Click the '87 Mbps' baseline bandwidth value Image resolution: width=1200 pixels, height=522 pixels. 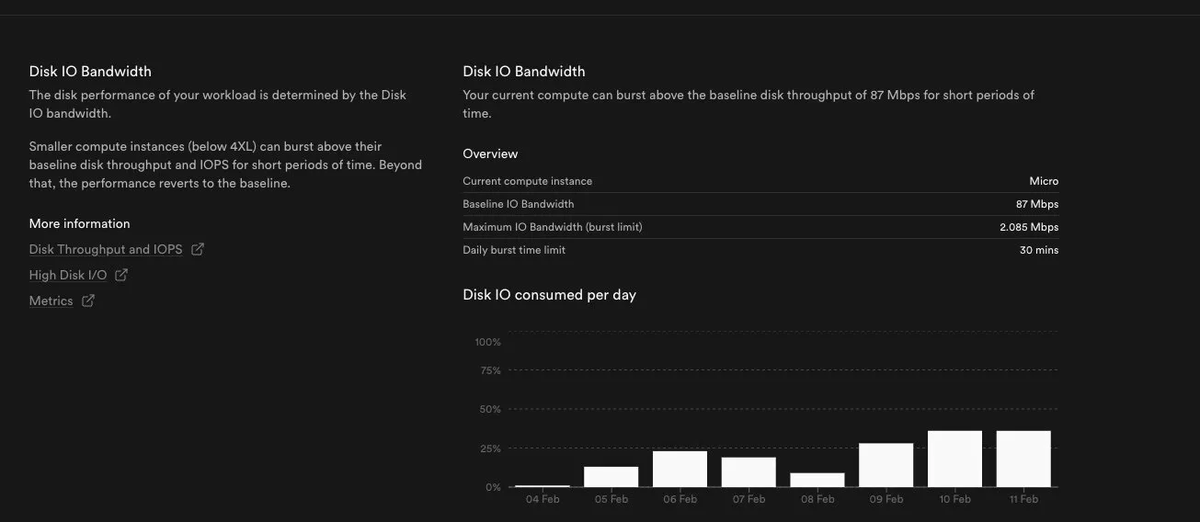coord(1037,204)
